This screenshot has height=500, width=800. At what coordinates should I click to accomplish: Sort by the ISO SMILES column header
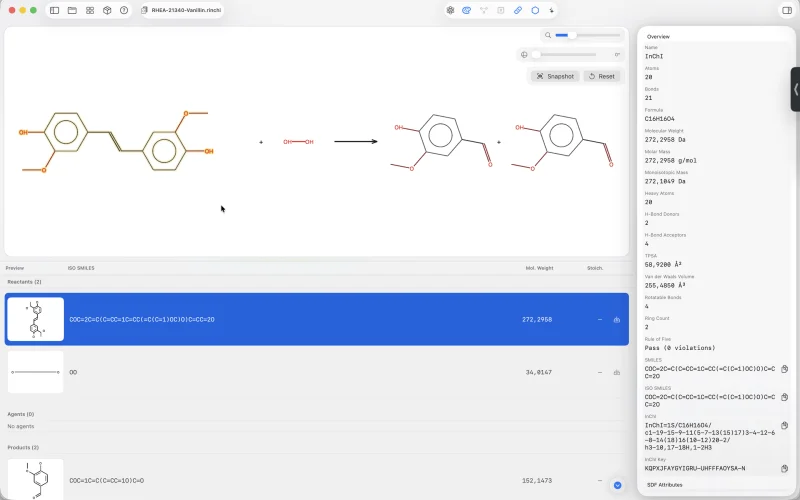pos(81,268)
